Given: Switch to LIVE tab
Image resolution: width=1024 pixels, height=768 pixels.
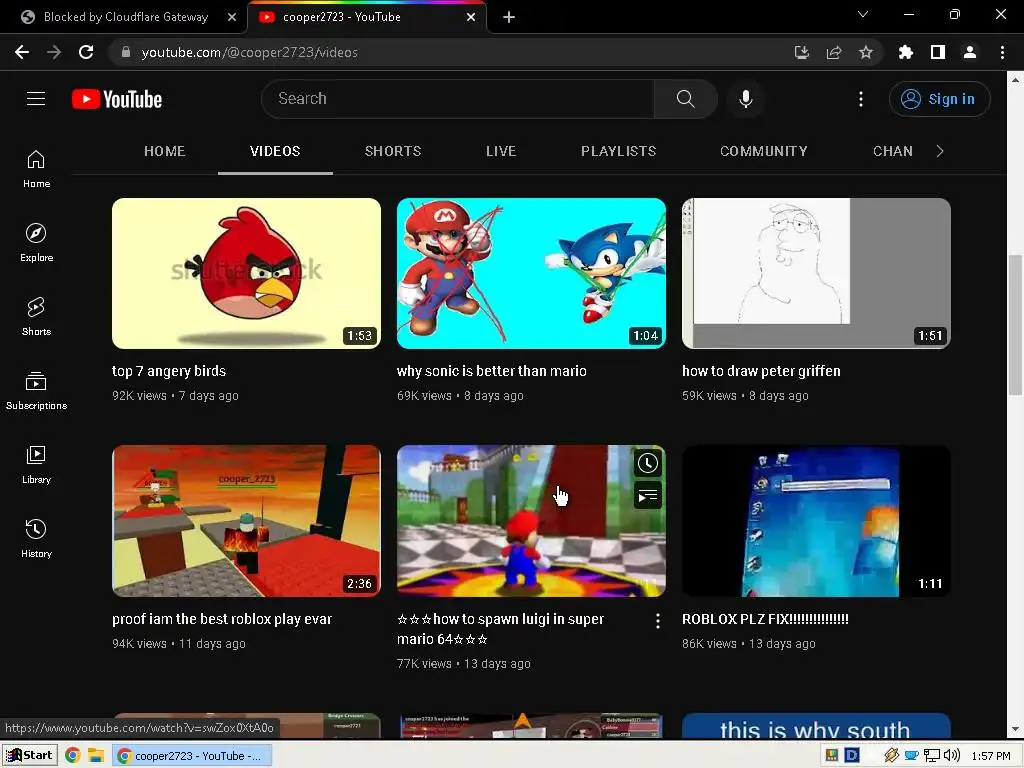Looking at the screenshot, I should coord(501,151).
